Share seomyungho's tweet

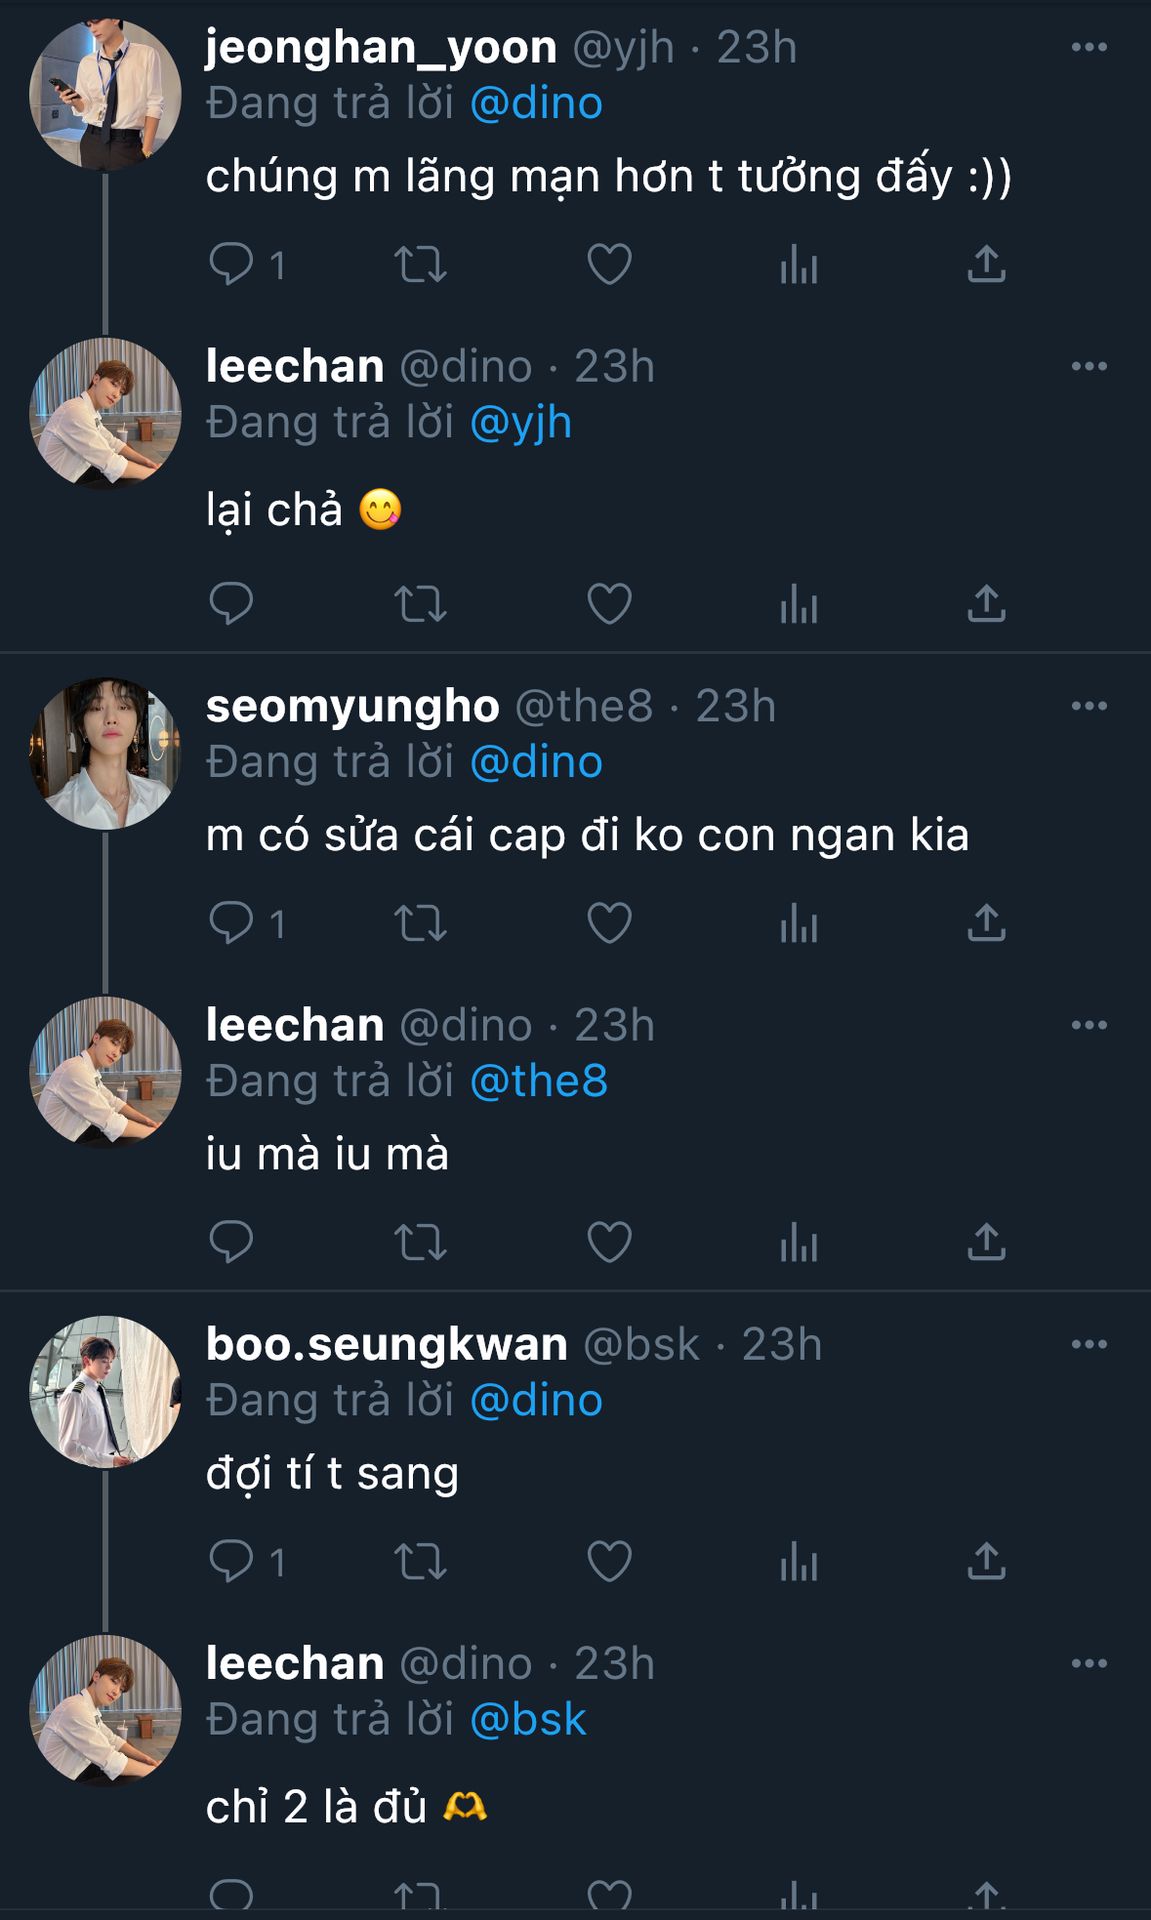(x=986, y=923)
